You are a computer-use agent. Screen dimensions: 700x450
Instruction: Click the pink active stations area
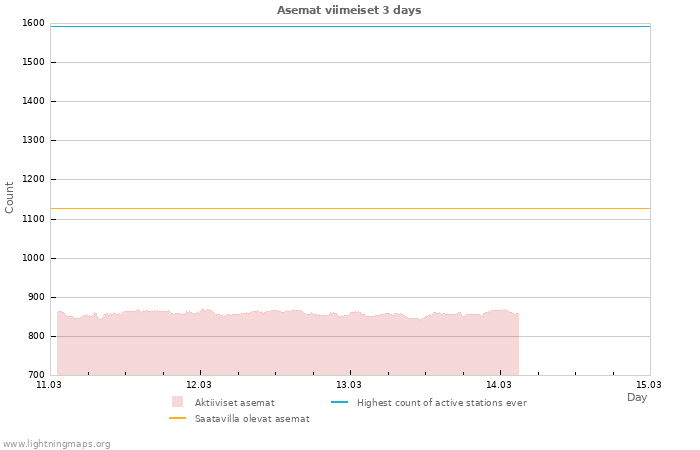(x=288, y=343)
